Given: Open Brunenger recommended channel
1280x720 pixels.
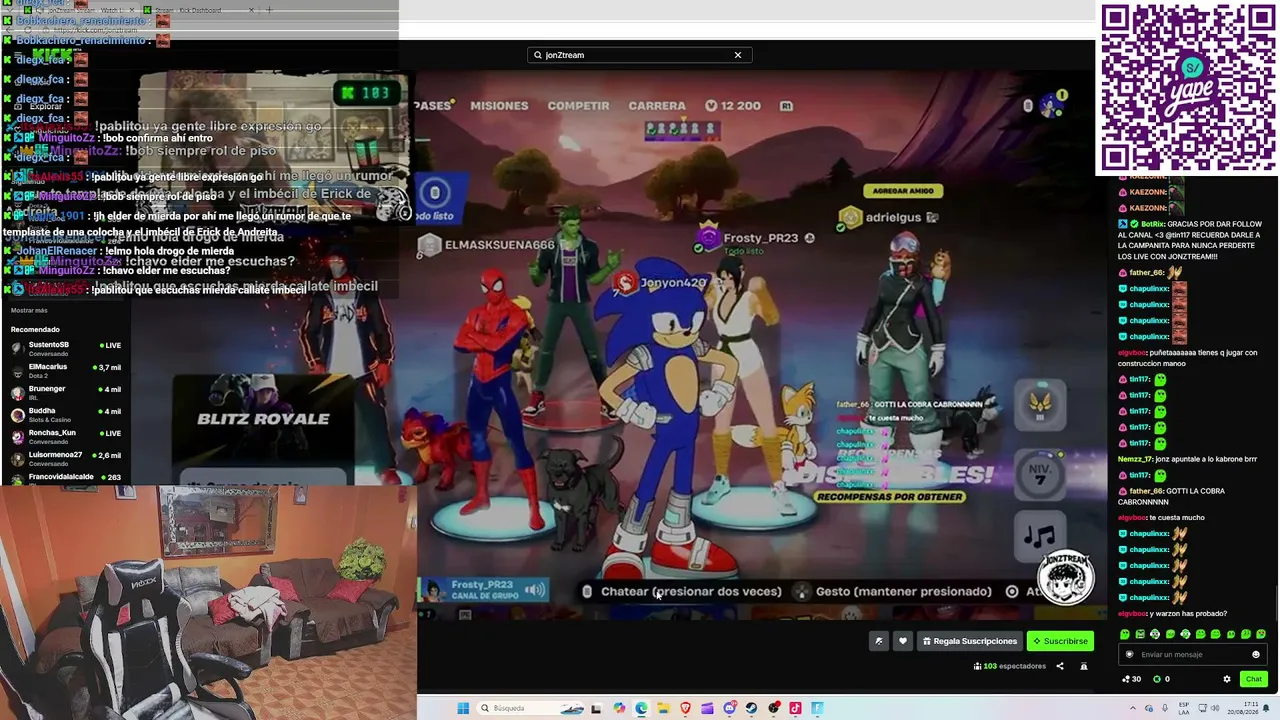Looking at the screenshot, I should pyautogui.click(x=66, y=392).
